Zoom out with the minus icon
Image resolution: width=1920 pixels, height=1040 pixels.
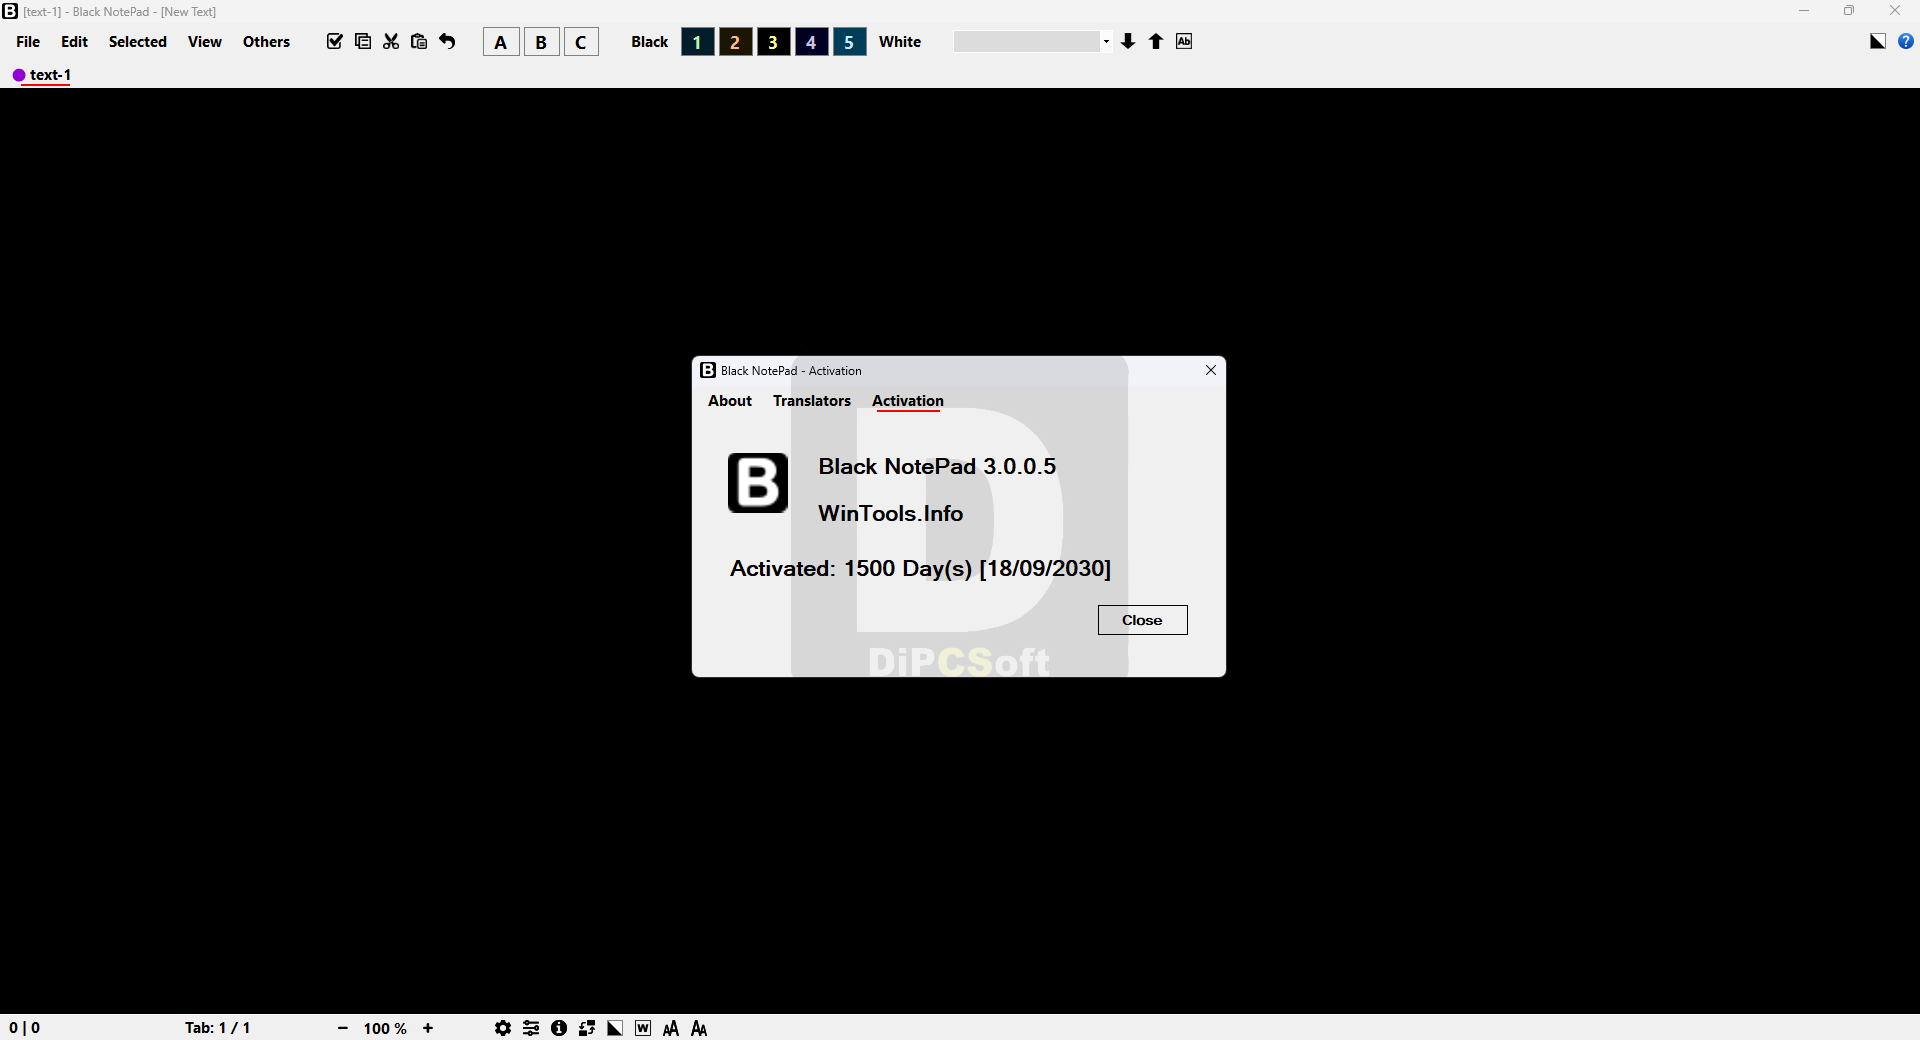point(343,1028)
